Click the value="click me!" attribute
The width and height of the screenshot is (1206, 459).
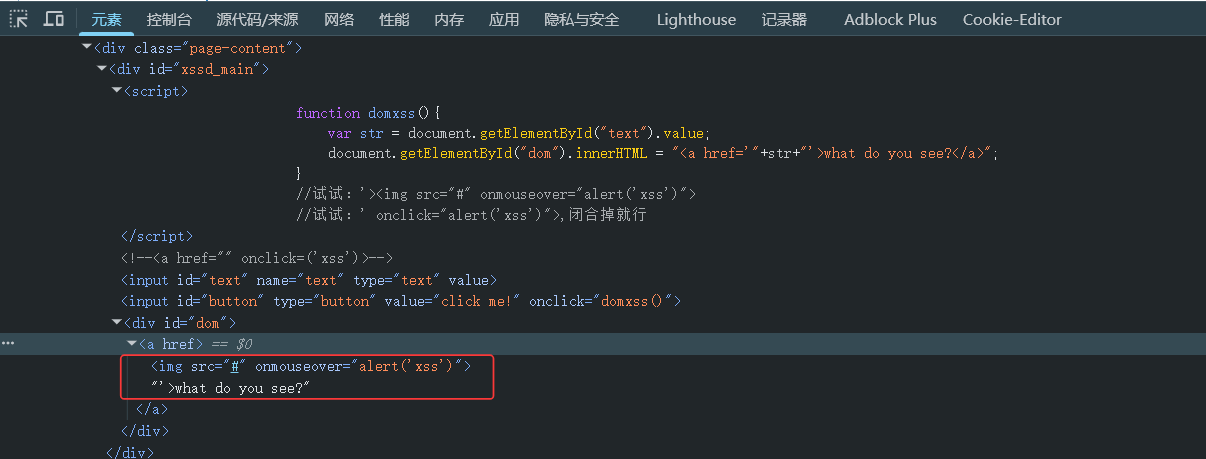tap(445, 301)
